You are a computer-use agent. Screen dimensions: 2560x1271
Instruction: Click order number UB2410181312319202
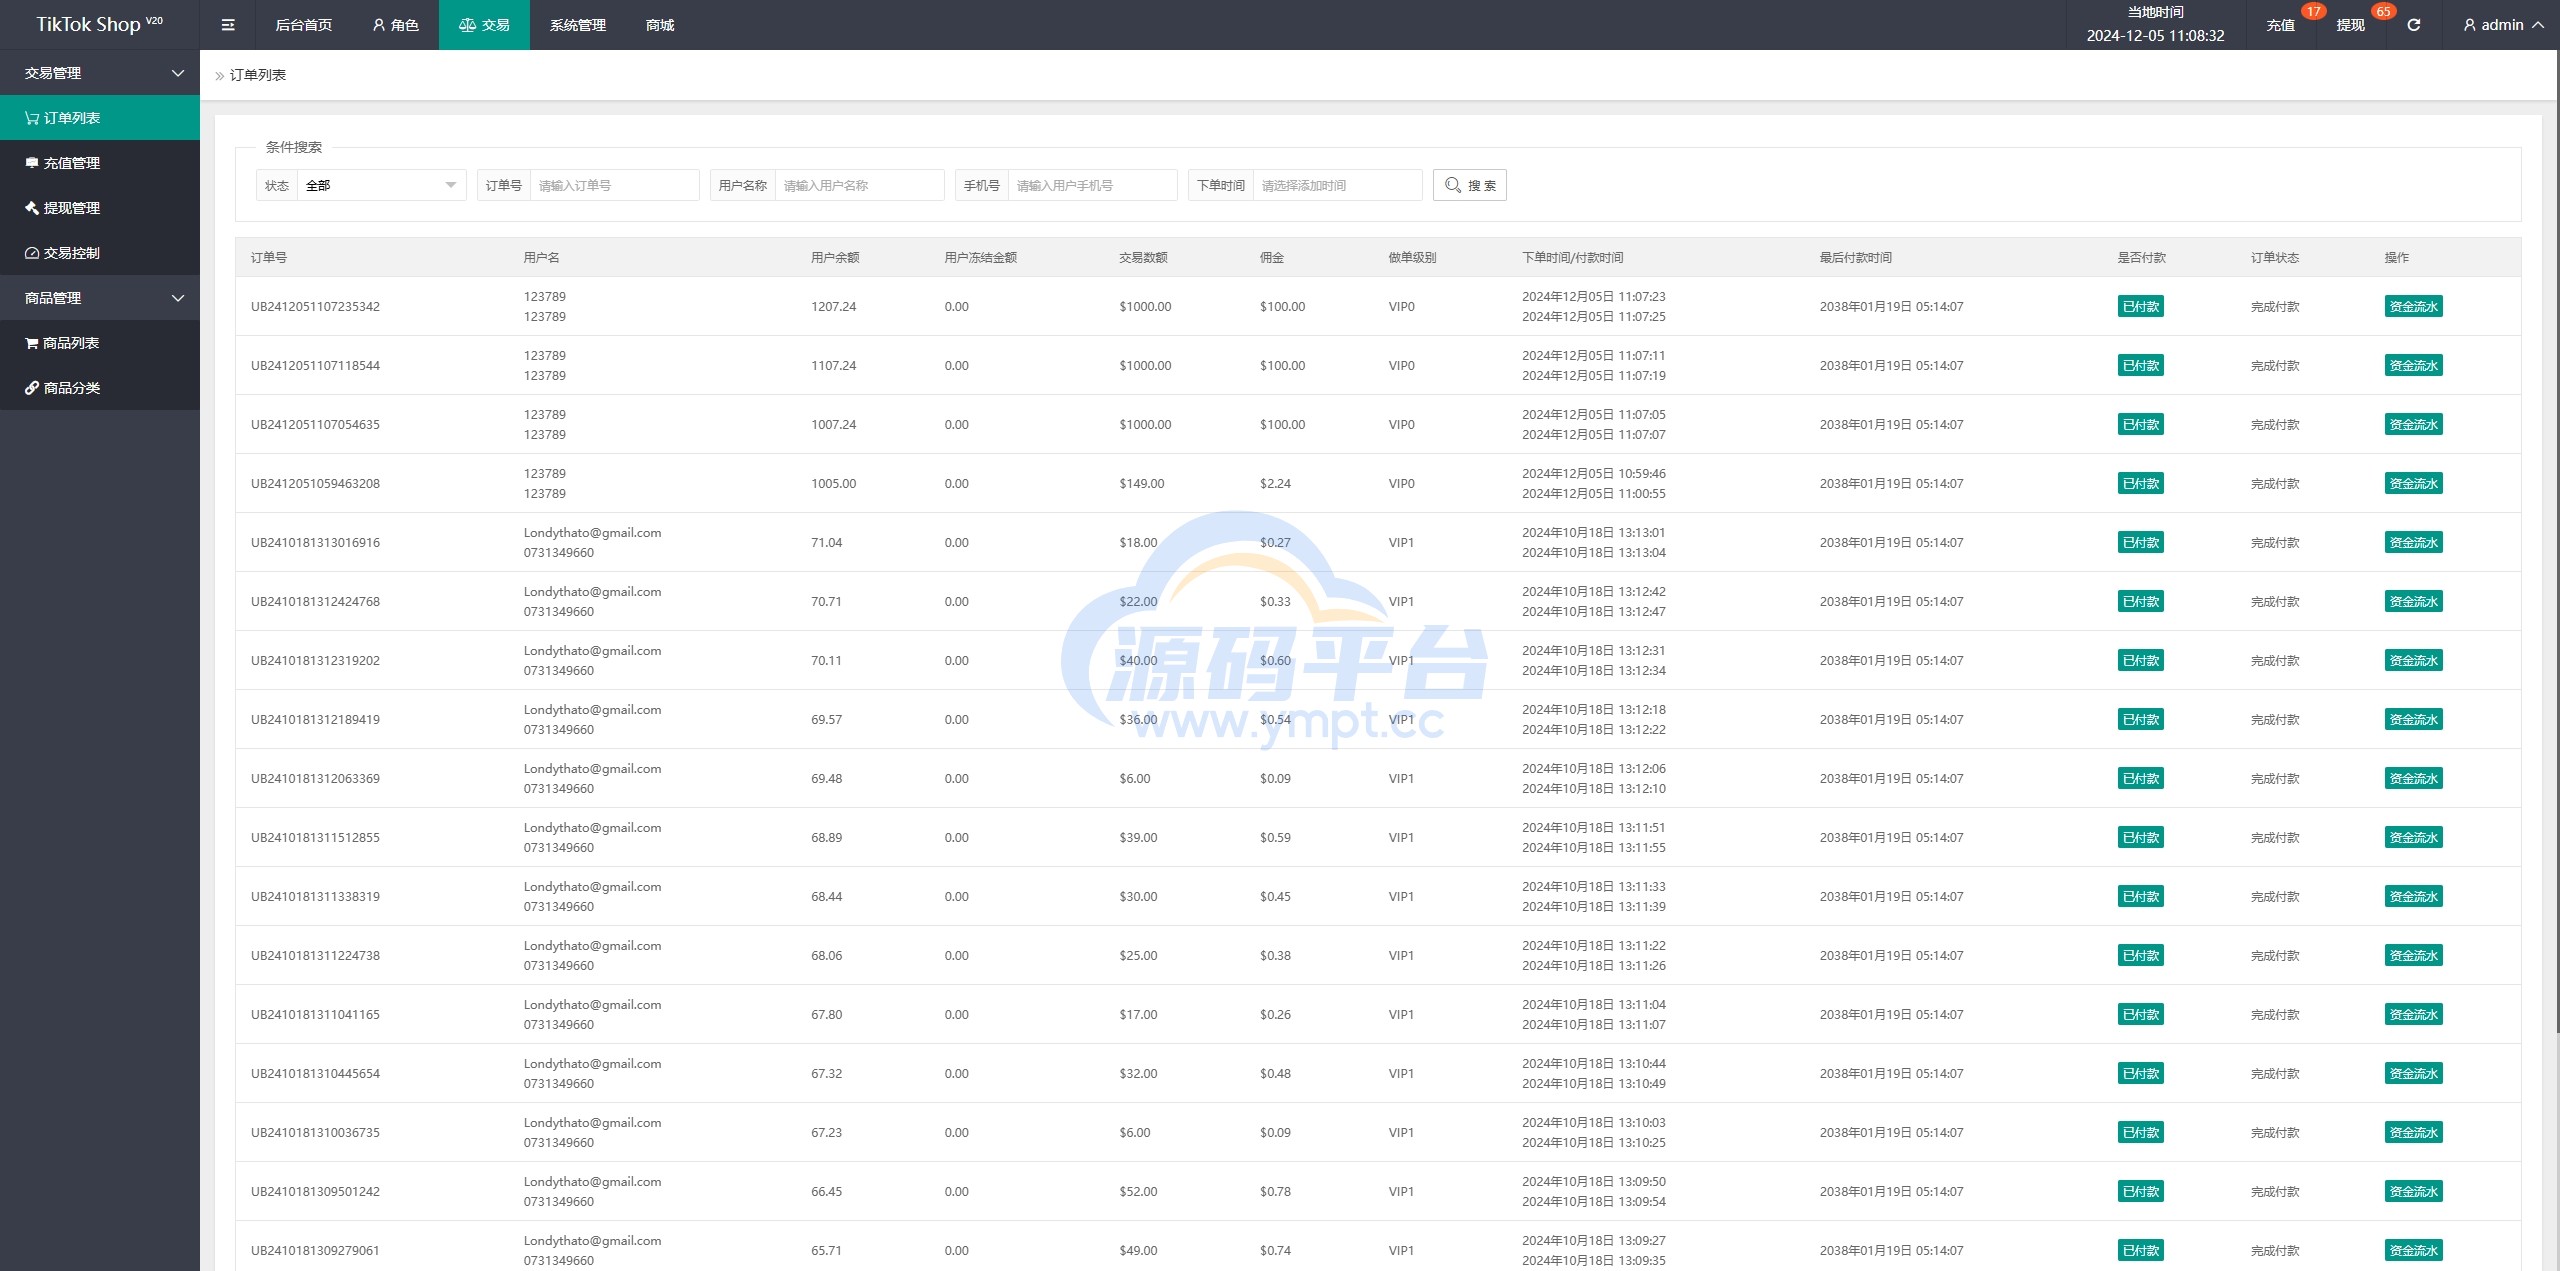point(315,661)
